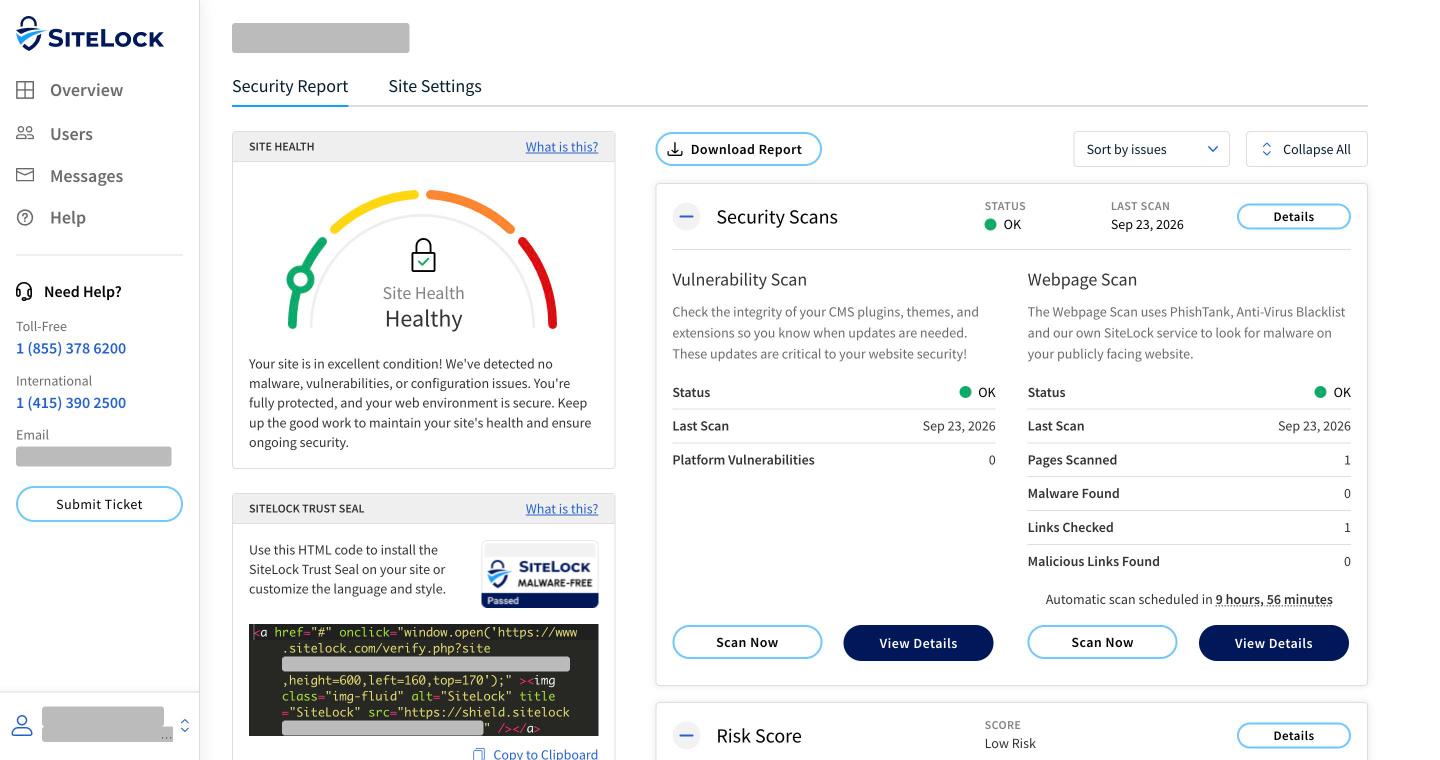Click the Copy to Clipboard icon
The height and width of the screenshot is (760, 1440).
click(479, 754)
